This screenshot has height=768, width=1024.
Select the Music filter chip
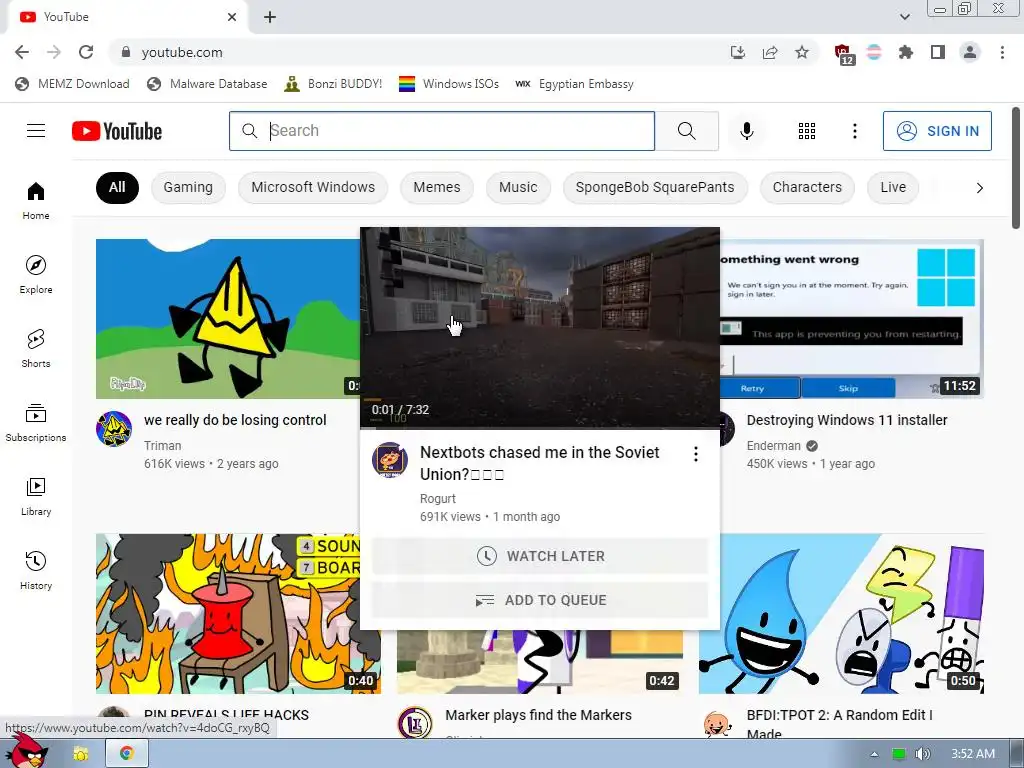pyautogui.click(x=518, y=187)
